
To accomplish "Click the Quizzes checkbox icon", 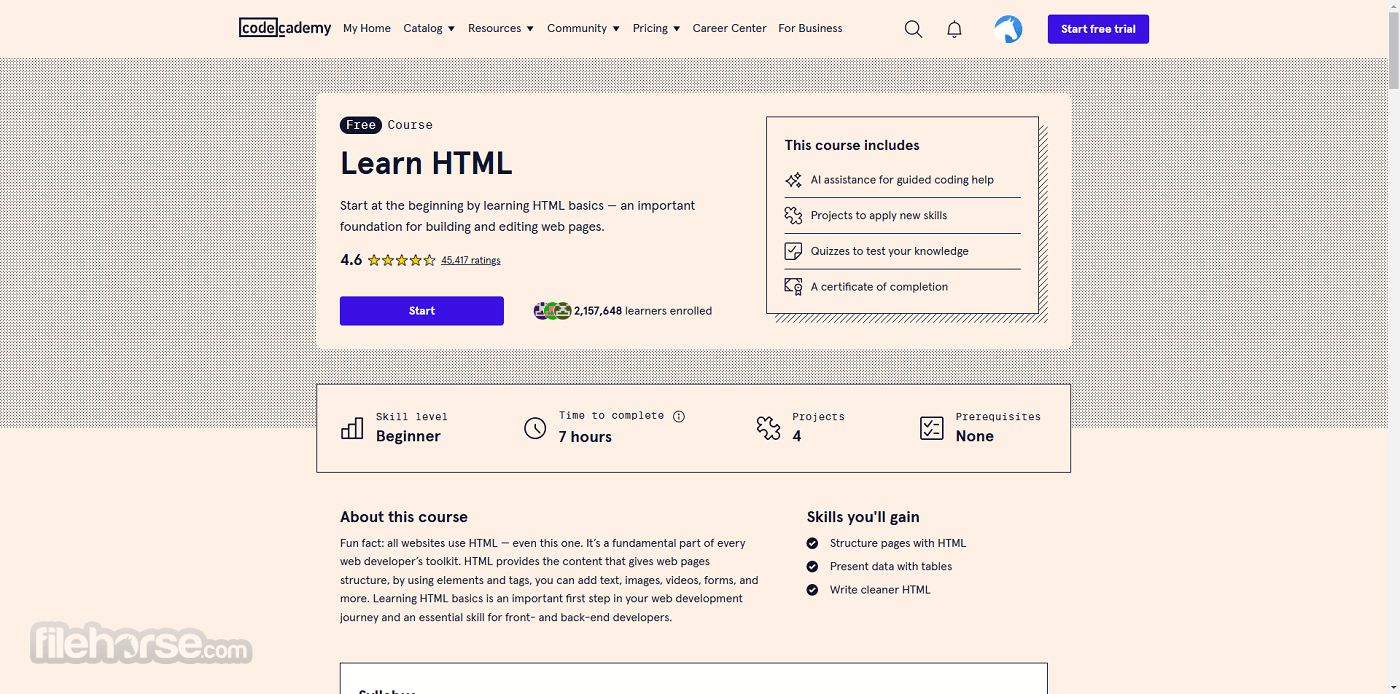I will pyautogui.click(x=793, y=251).
